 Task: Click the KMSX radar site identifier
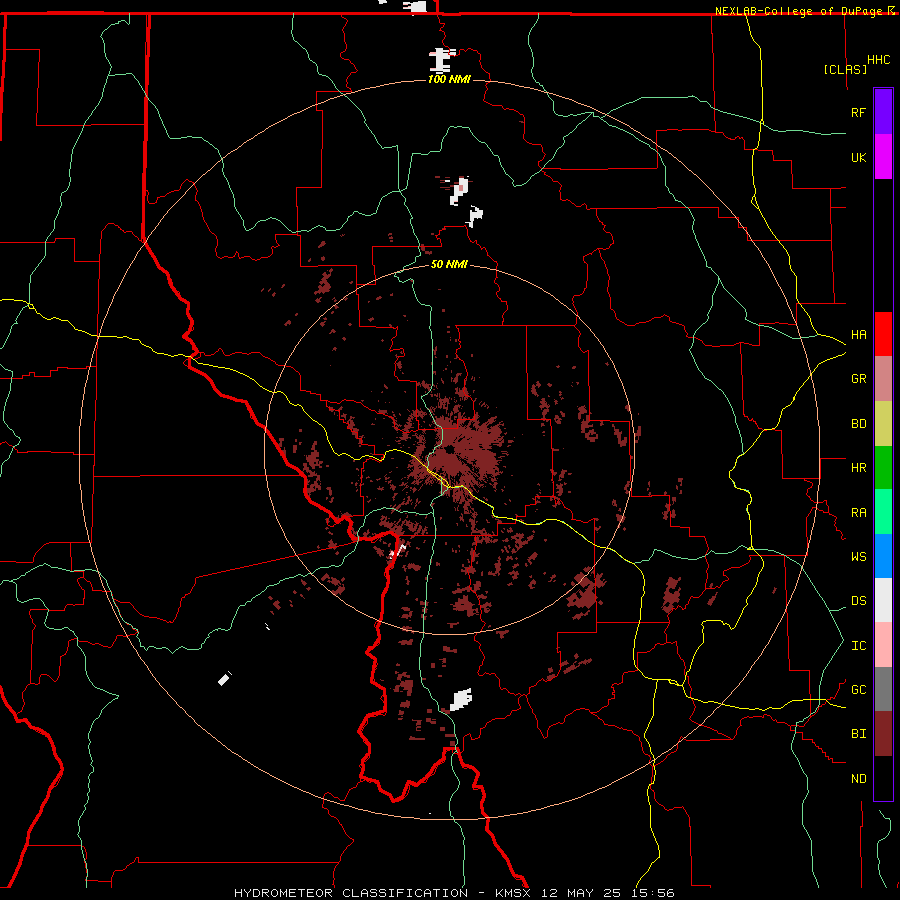click(x=514, y=893)
